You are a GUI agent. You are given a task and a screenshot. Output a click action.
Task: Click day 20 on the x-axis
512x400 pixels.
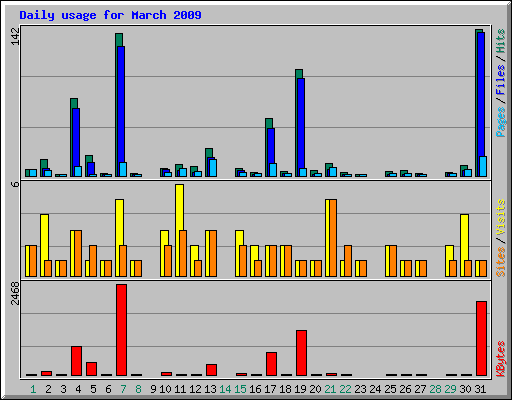point(315,389)
